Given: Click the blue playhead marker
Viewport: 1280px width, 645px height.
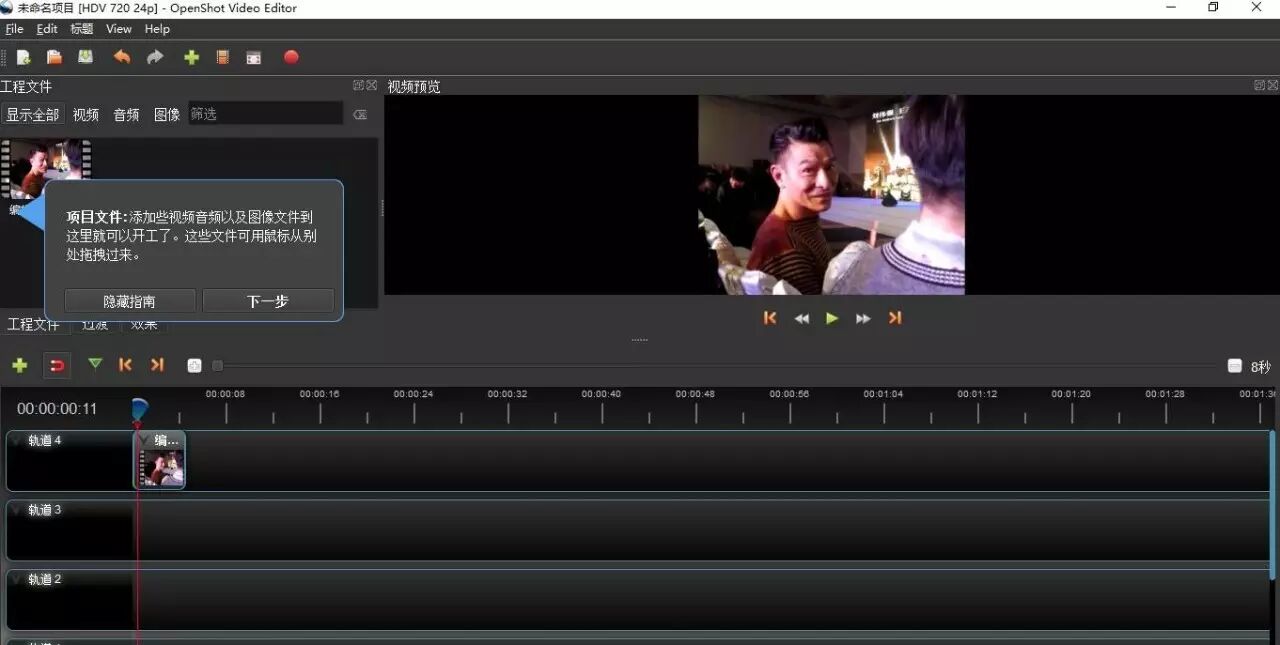Looking at the screenshot, I should 139,408.
